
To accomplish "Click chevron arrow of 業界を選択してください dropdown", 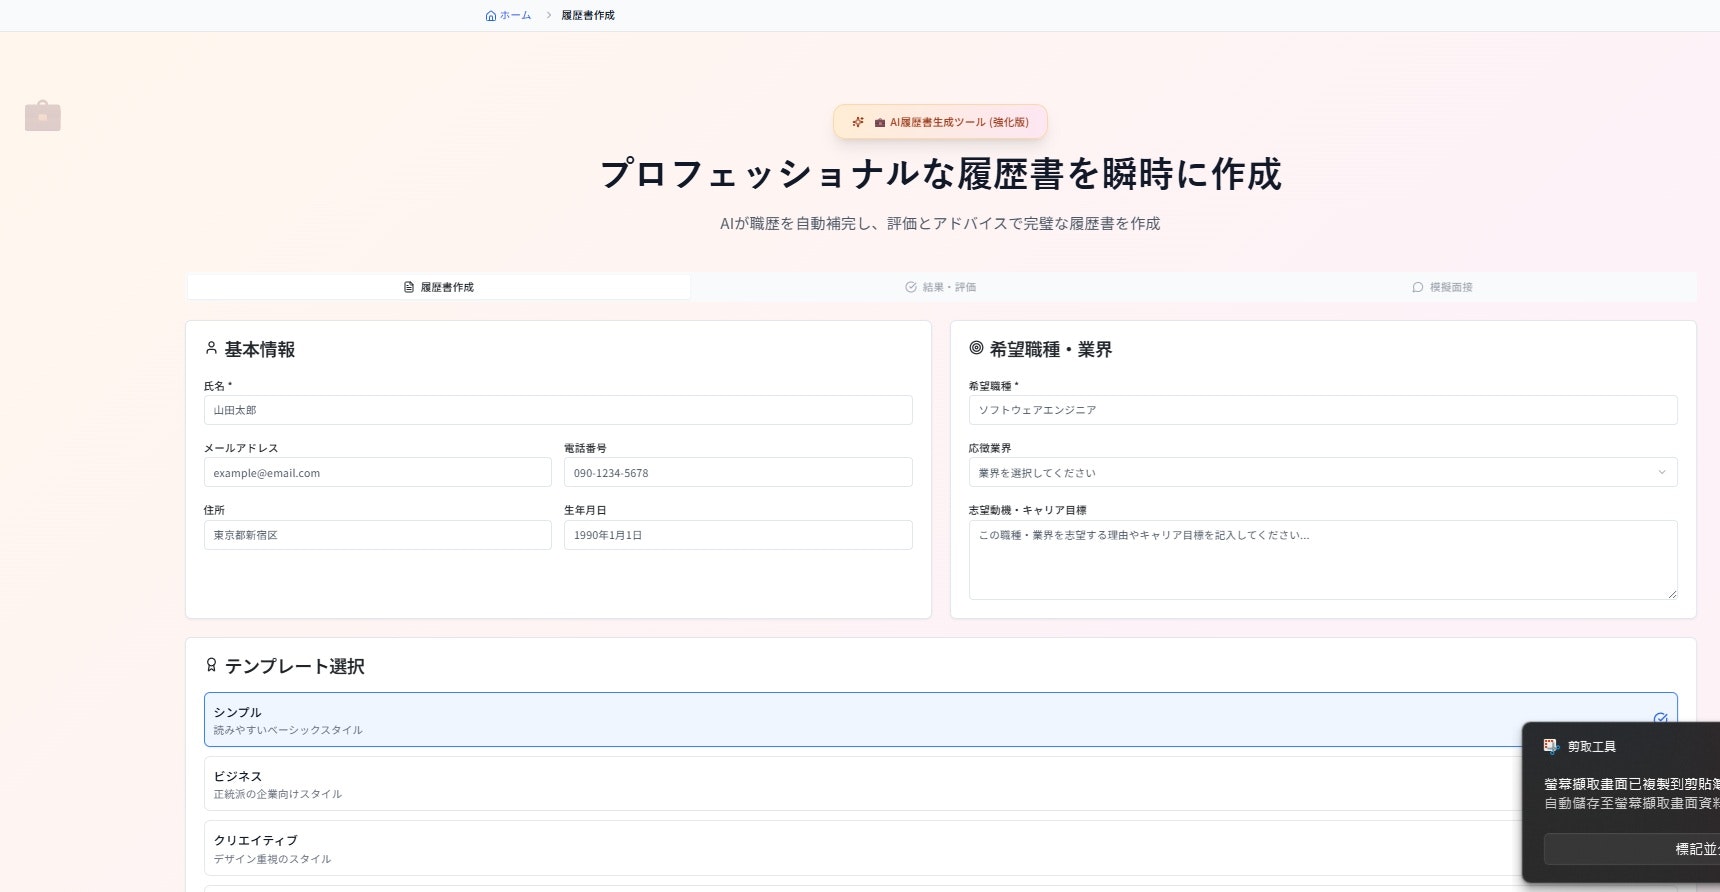I will (x=1662, y=472).
